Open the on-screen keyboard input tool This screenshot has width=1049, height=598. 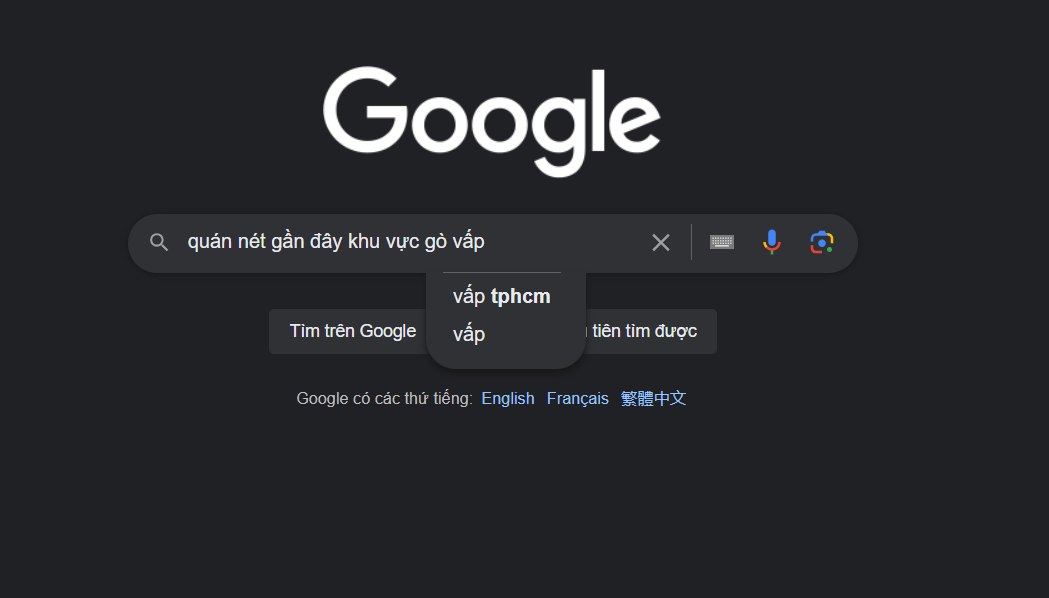(722, 242)
